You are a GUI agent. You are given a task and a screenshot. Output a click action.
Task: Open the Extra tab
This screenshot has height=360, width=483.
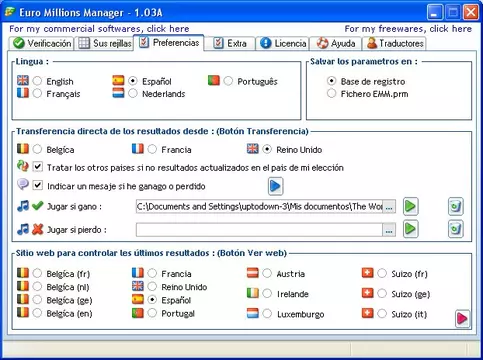(x=230, y=43)
